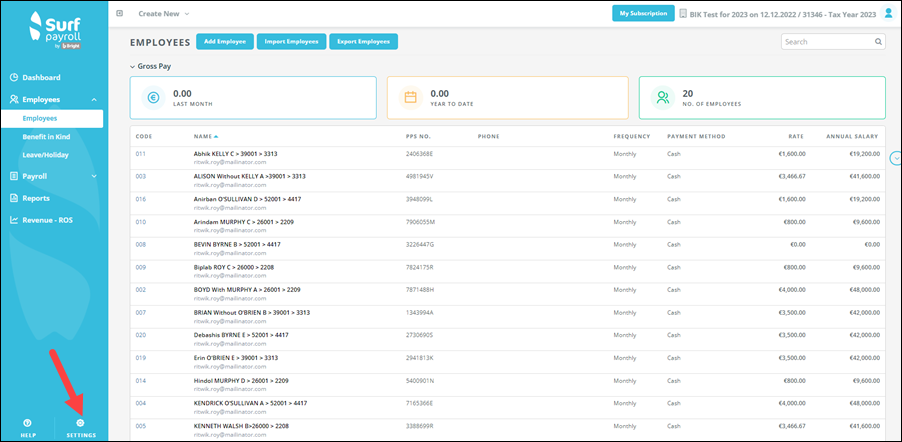Open employee code 009 link
902x442 pixels.
(141, 267)
